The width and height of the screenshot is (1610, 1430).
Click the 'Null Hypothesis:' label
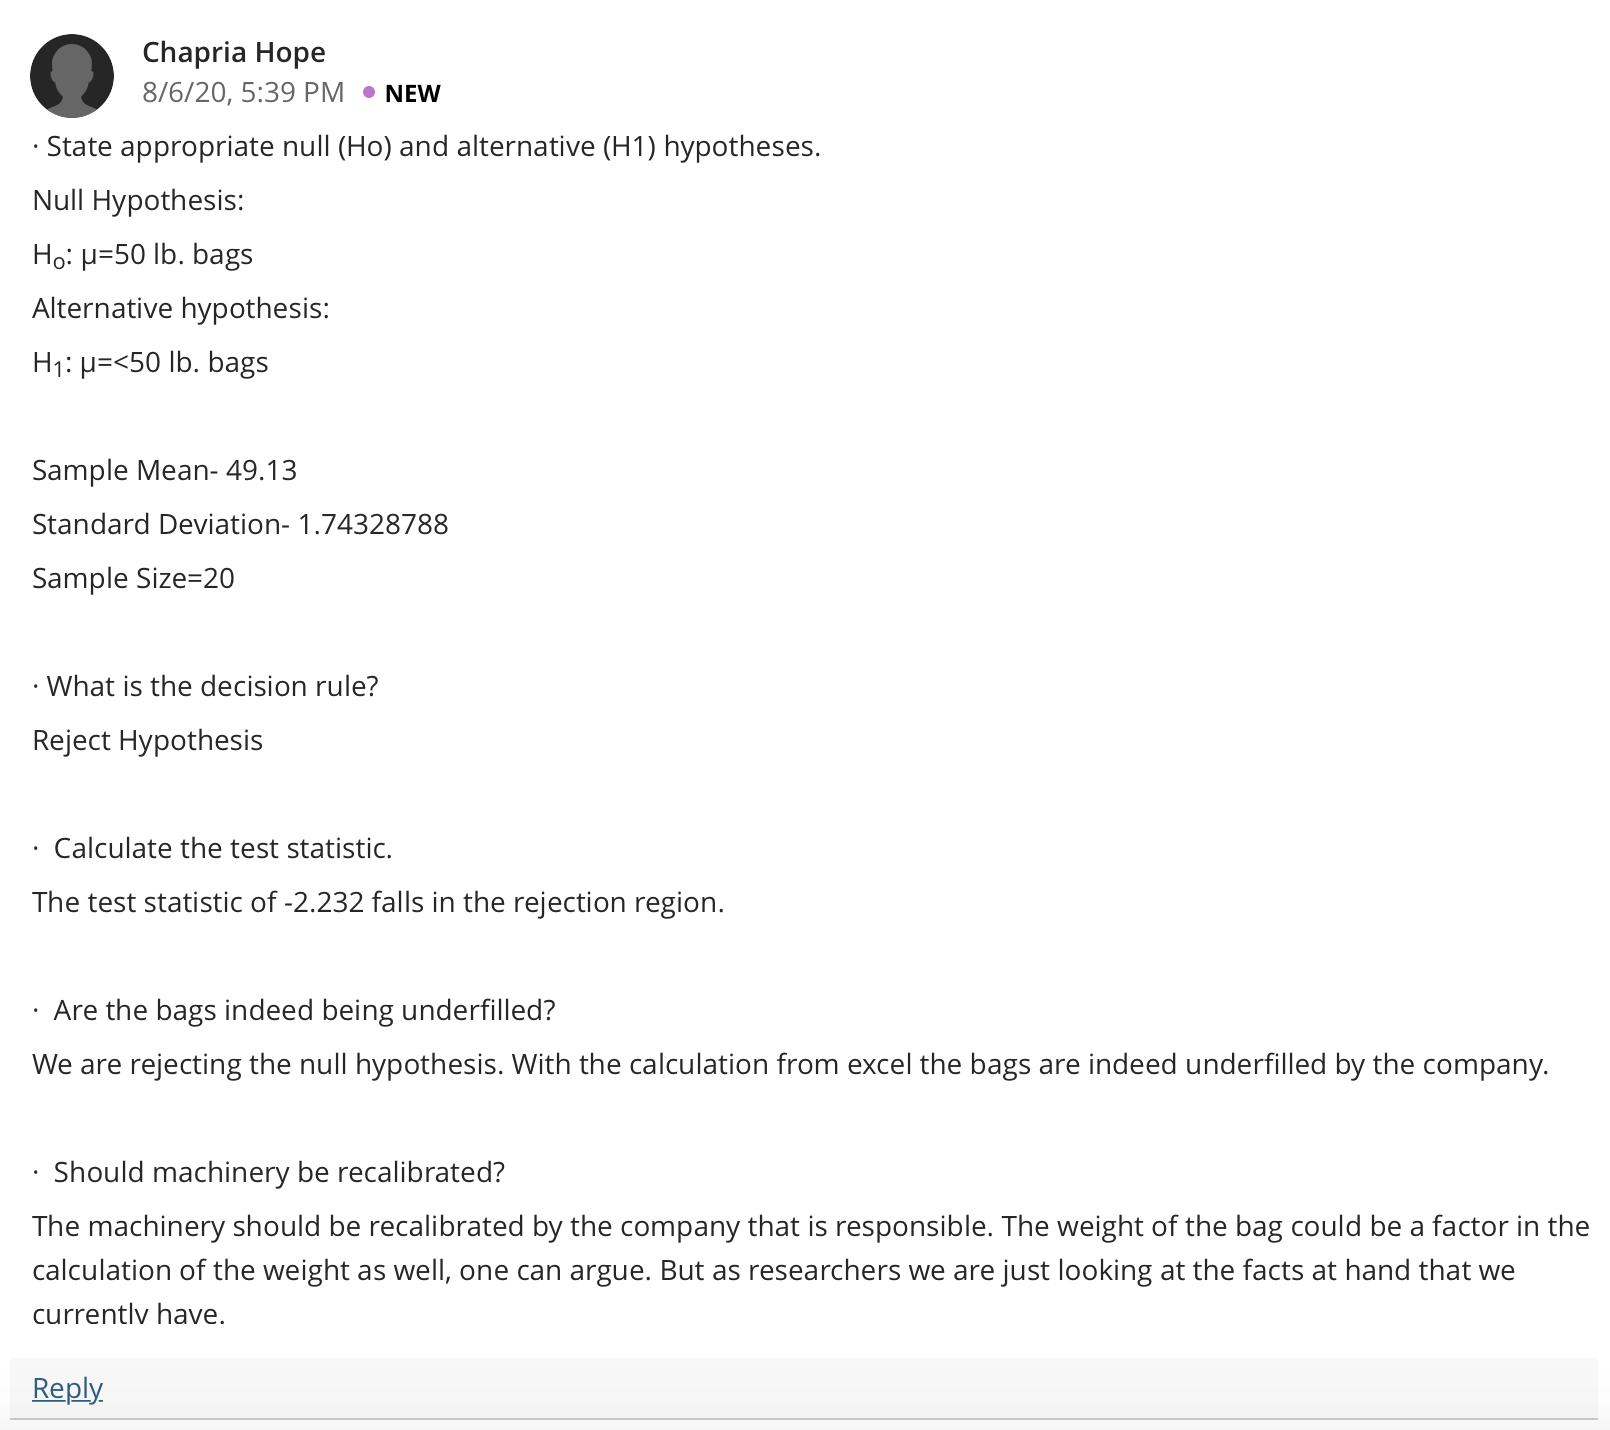point(138,200)
